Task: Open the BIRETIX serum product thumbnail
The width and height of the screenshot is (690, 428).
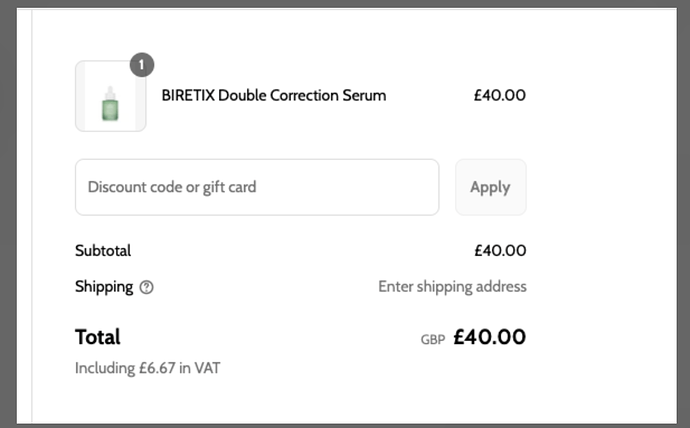Action: click(110, 97)
